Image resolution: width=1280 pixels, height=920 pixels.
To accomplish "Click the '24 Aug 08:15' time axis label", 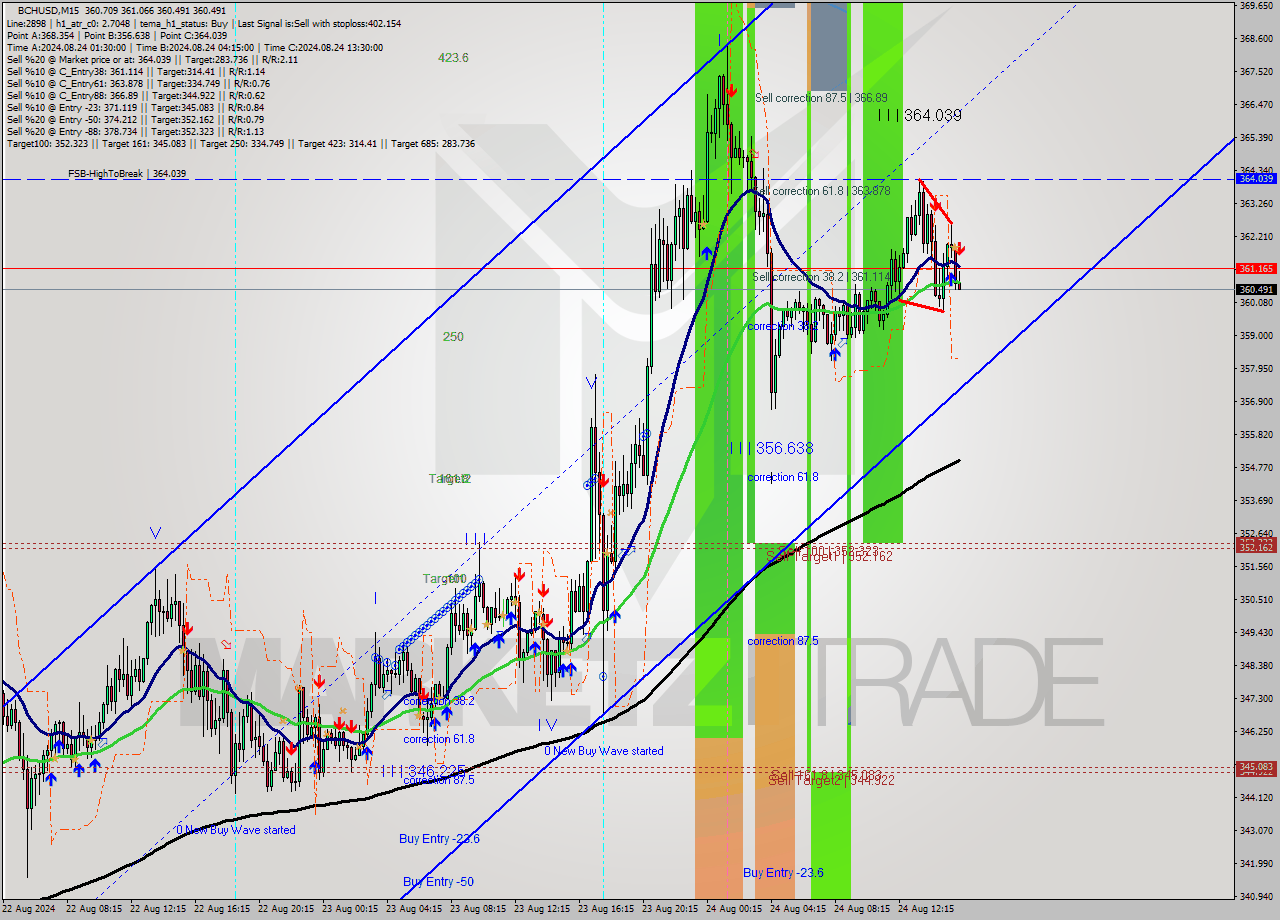I will click(863, 909).
